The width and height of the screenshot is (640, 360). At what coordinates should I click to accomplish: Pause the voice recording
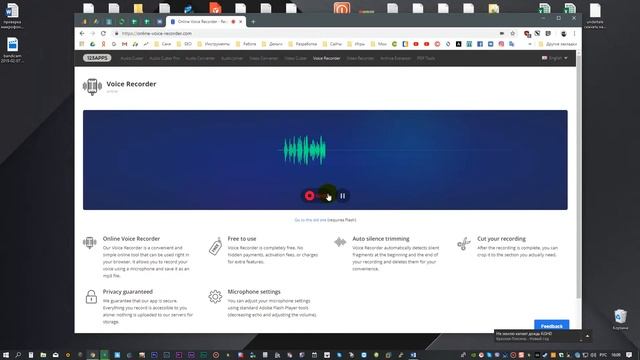[x=342, y=196]
